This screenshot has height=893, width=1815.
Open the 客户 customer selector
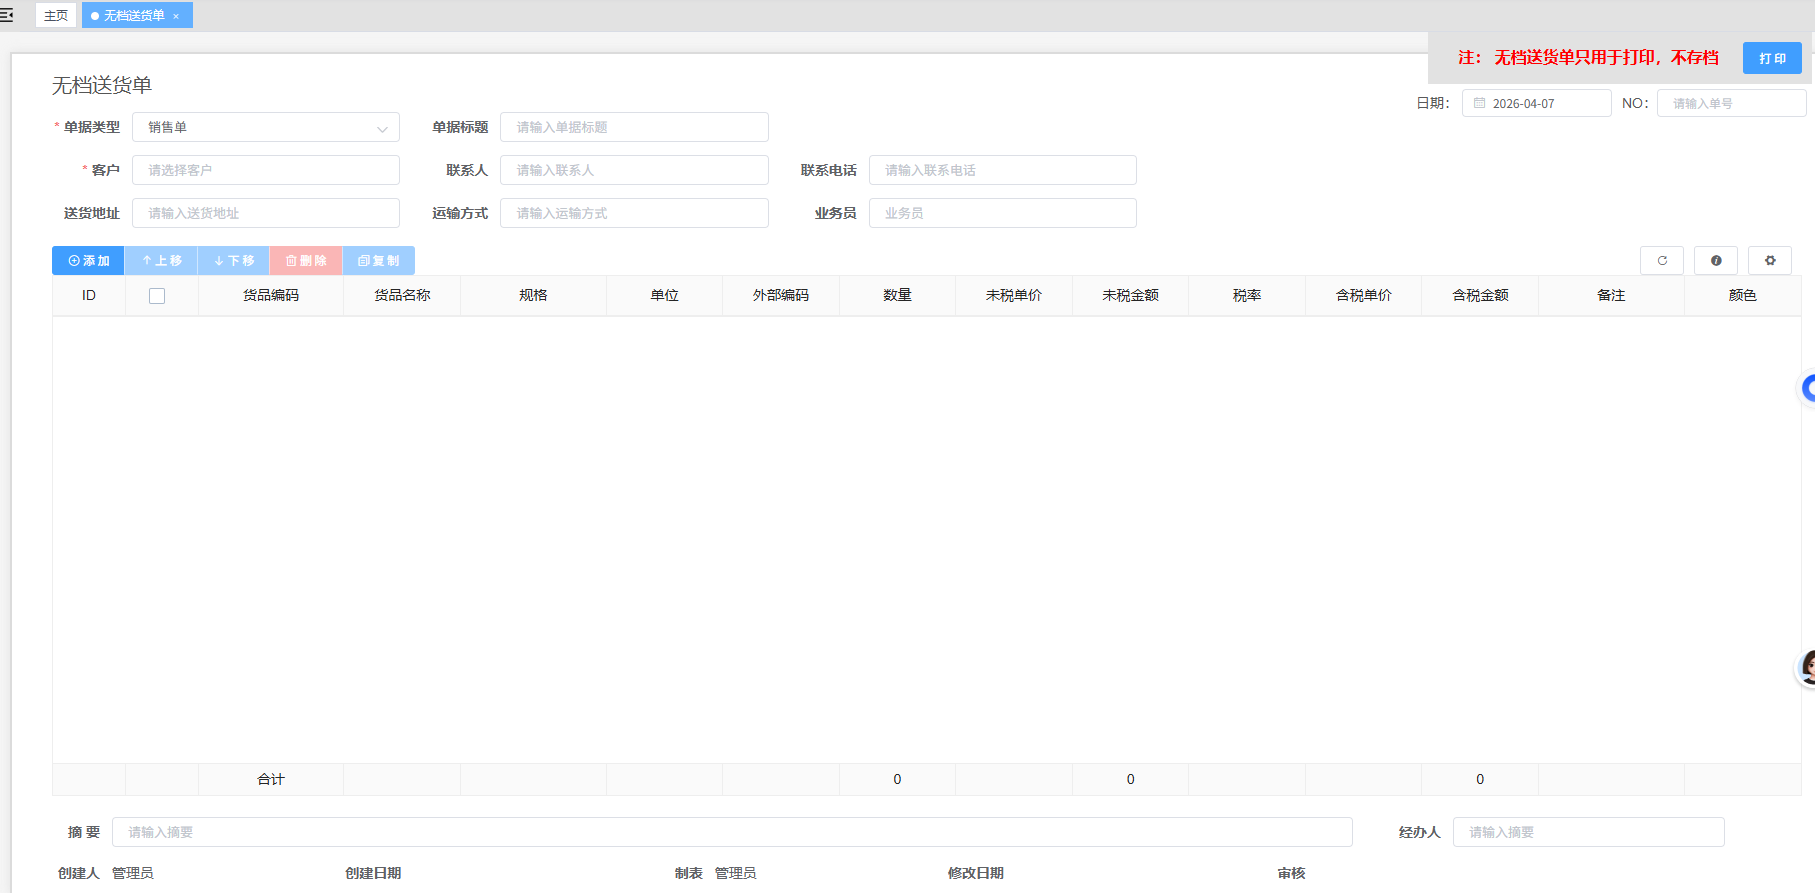click(x=265, y=170)
